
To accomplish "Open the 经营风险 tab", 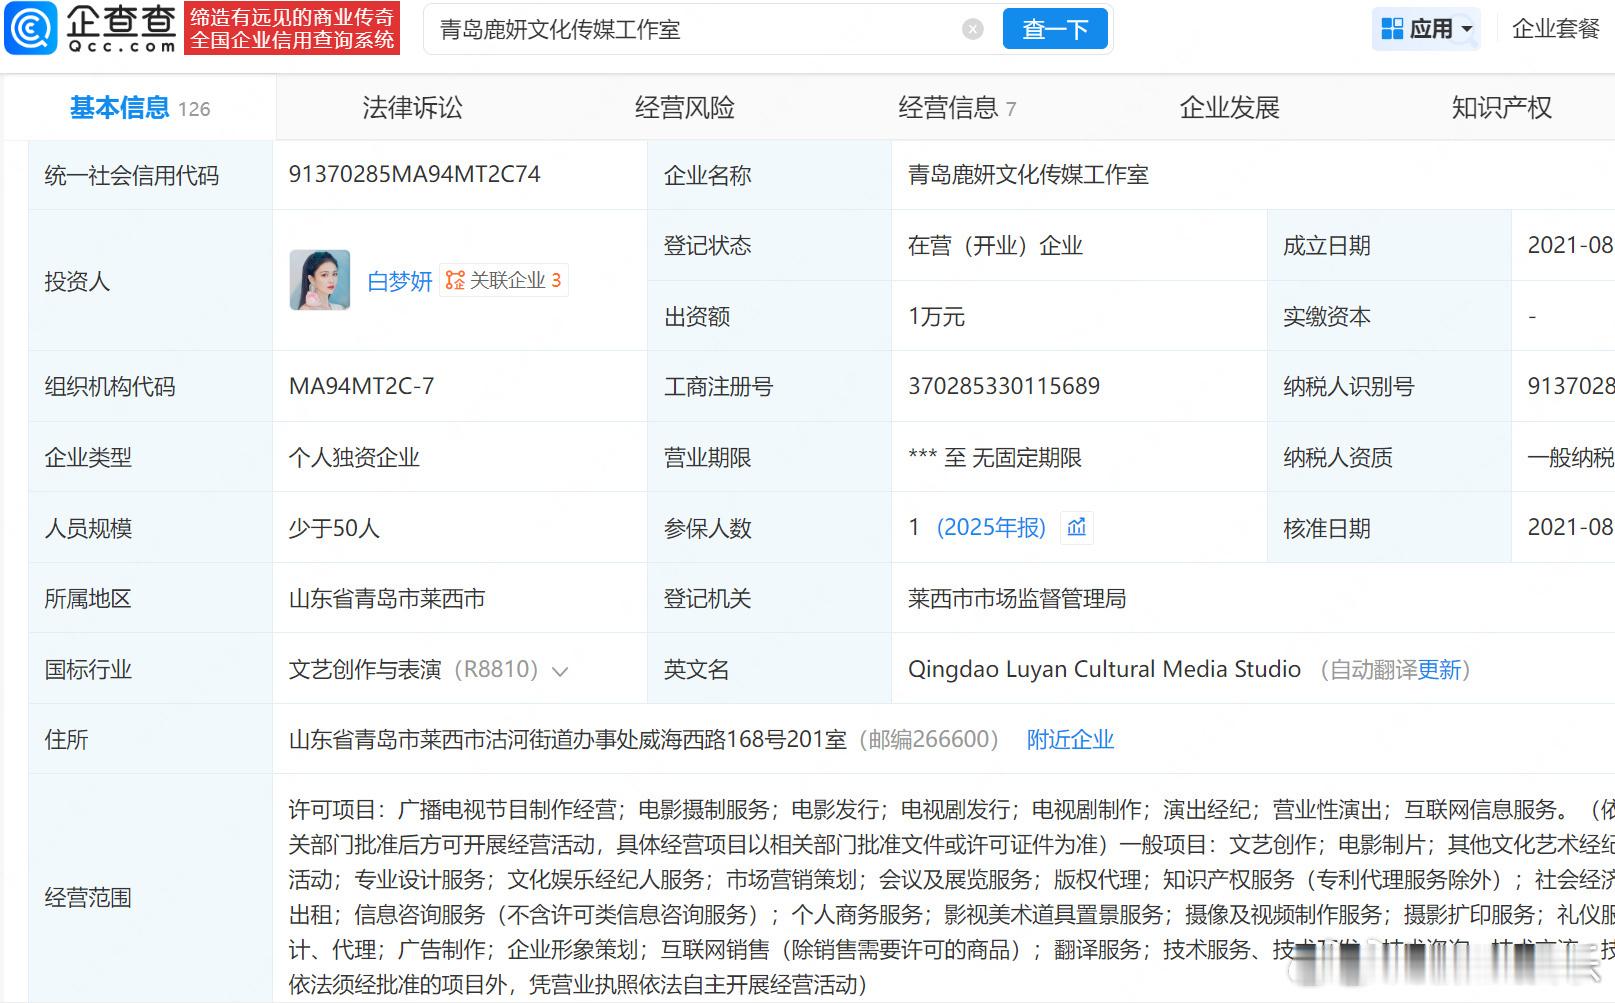I will click(x=684, y=108).
